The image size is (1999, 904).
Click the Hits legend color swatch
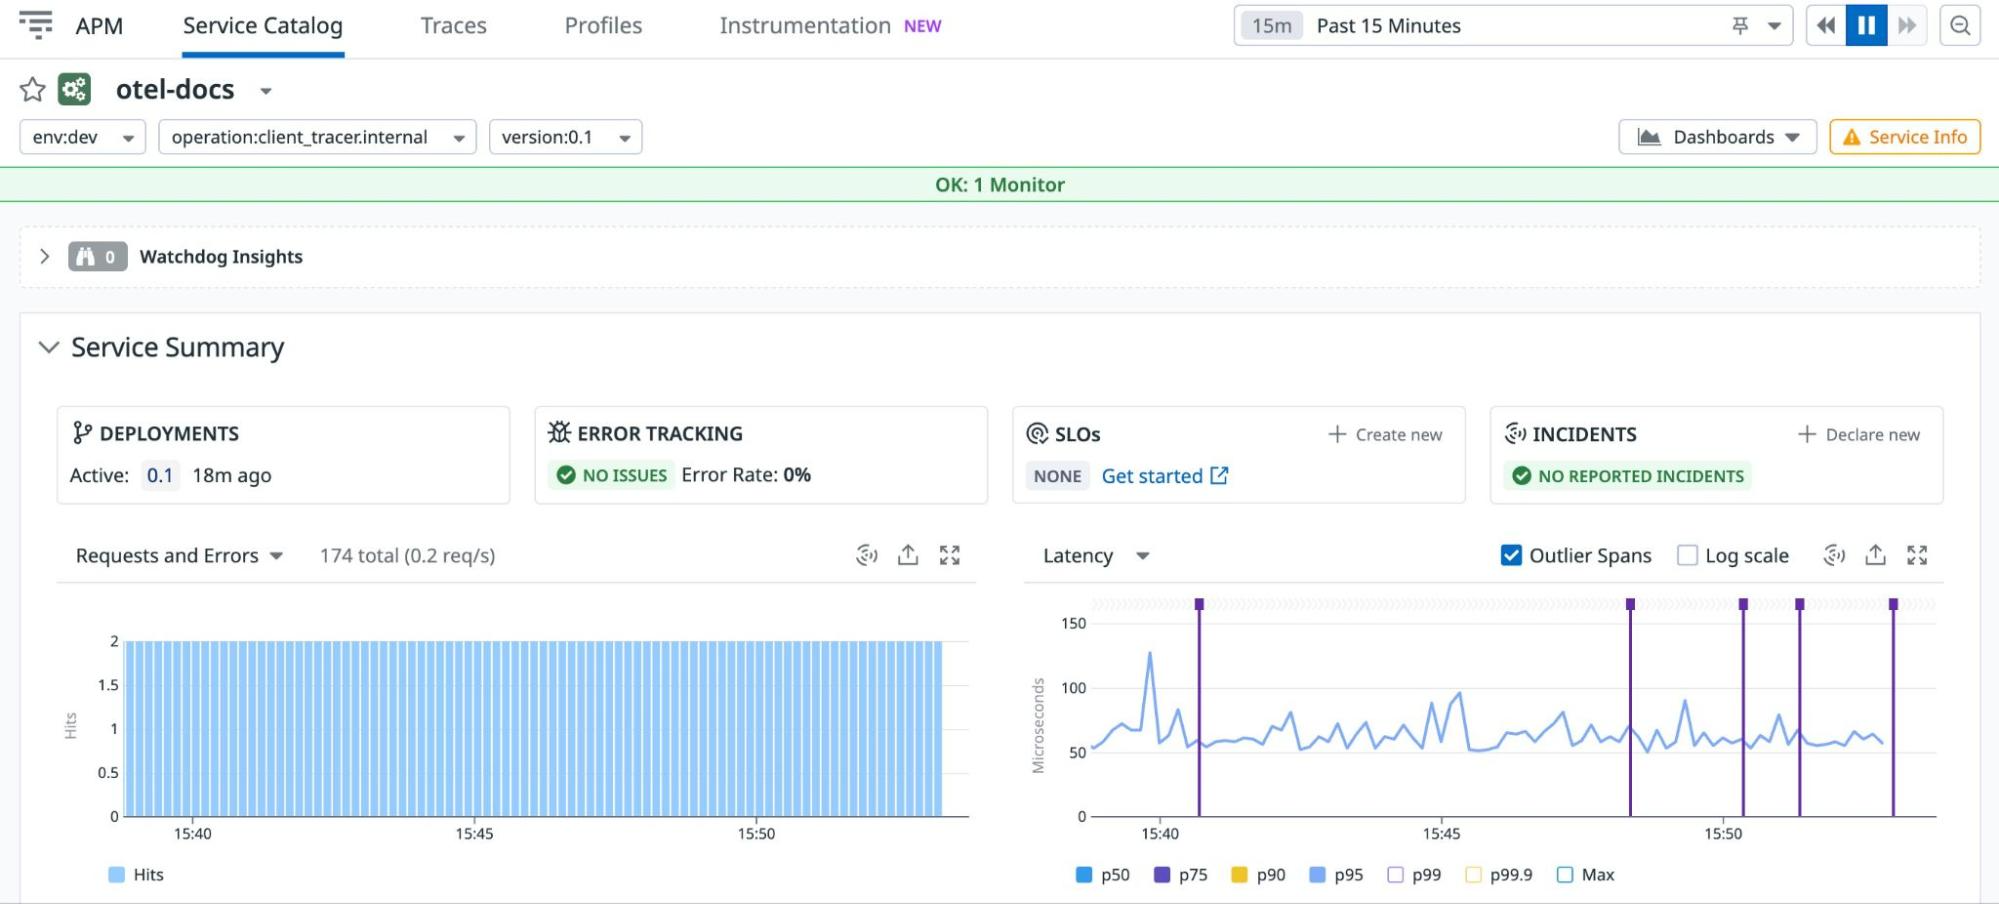click(117, 875)
